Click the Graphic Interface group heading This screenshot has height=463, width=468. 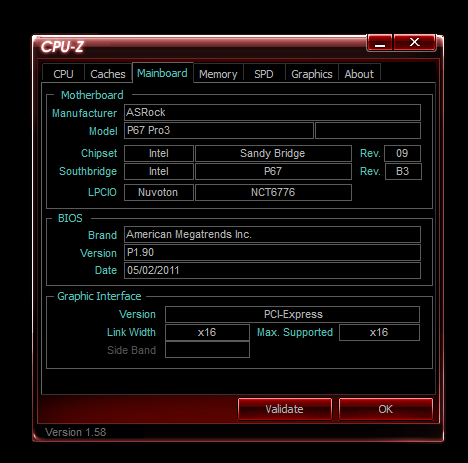click(x=99, y=296)
